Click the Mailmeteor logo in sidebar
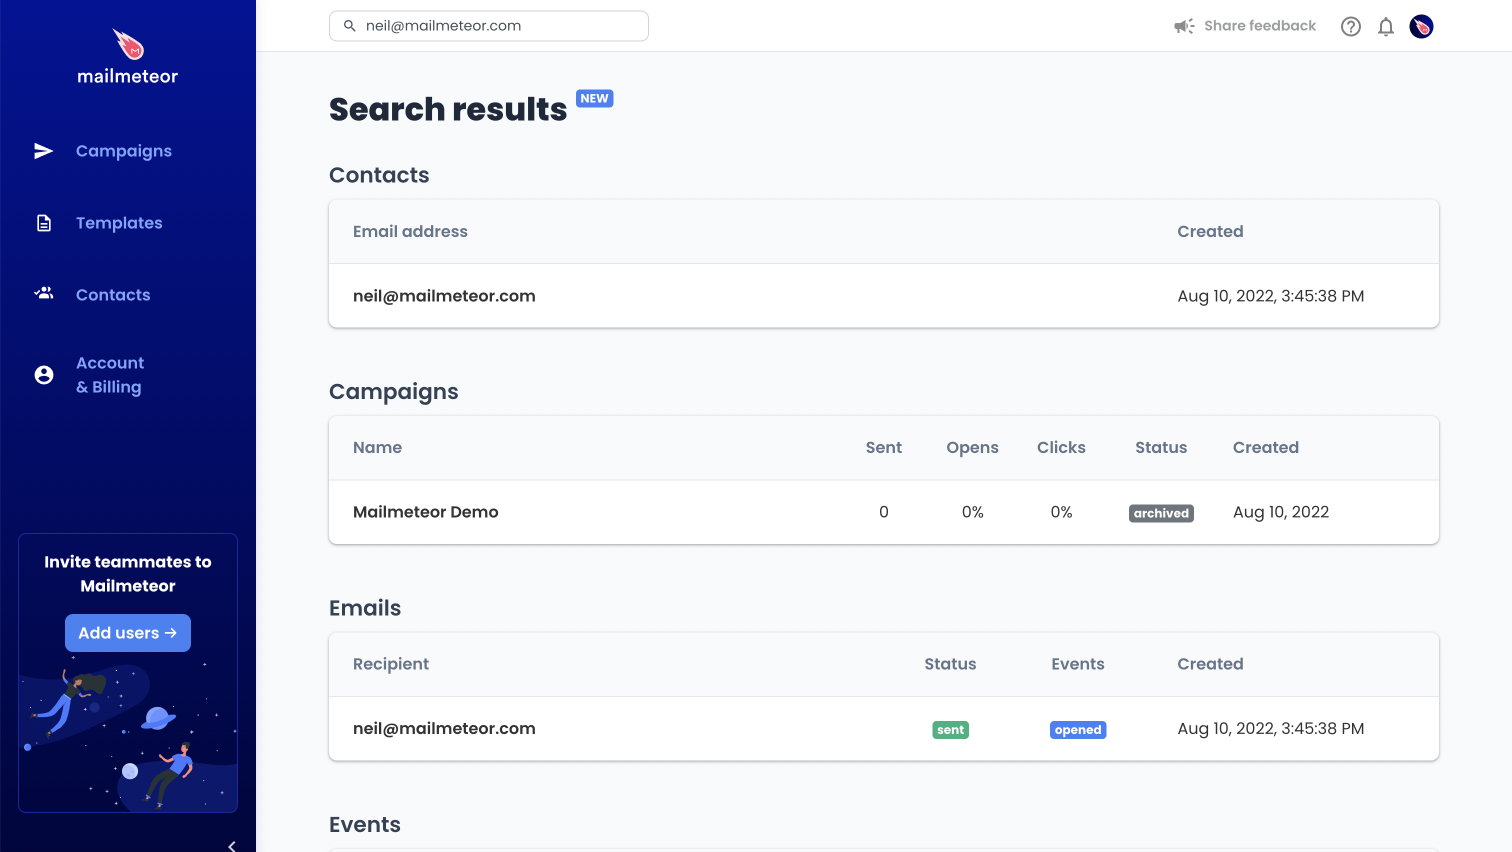Screen dimensions: 1512x852 (128, 57)
